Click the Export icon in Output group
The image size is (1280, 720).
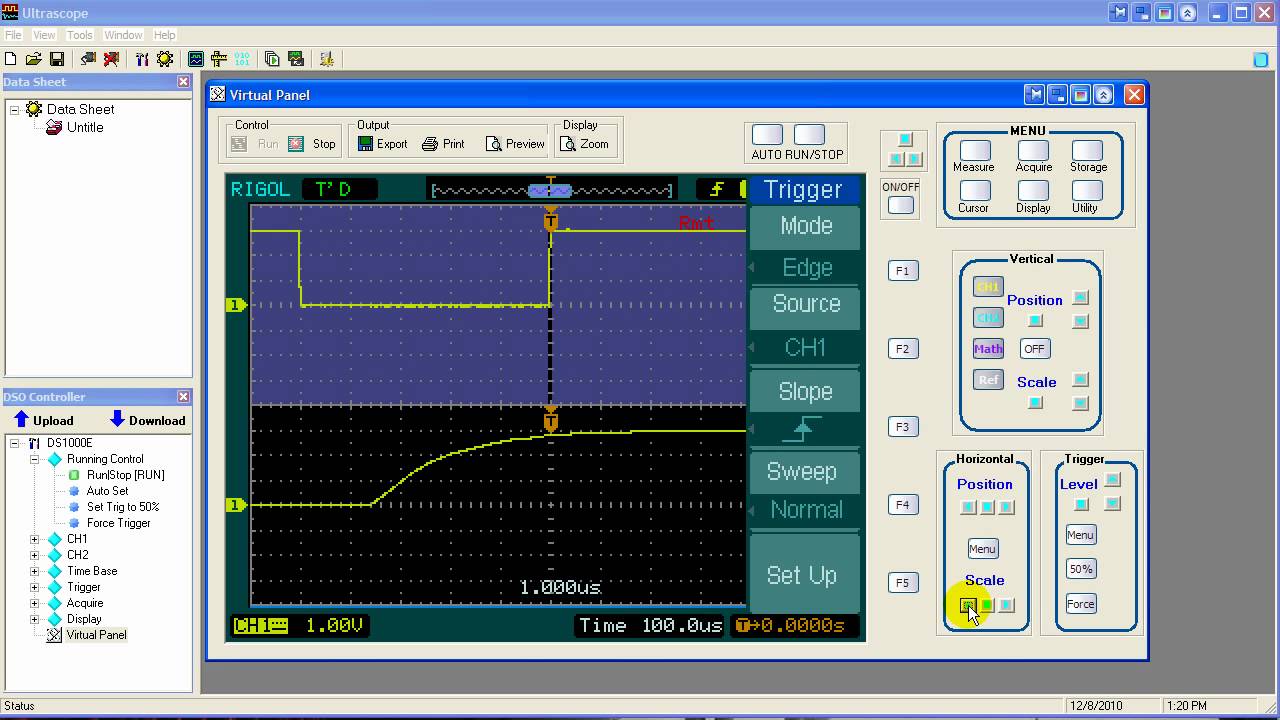pyautogui.click(x=366, y=144)
